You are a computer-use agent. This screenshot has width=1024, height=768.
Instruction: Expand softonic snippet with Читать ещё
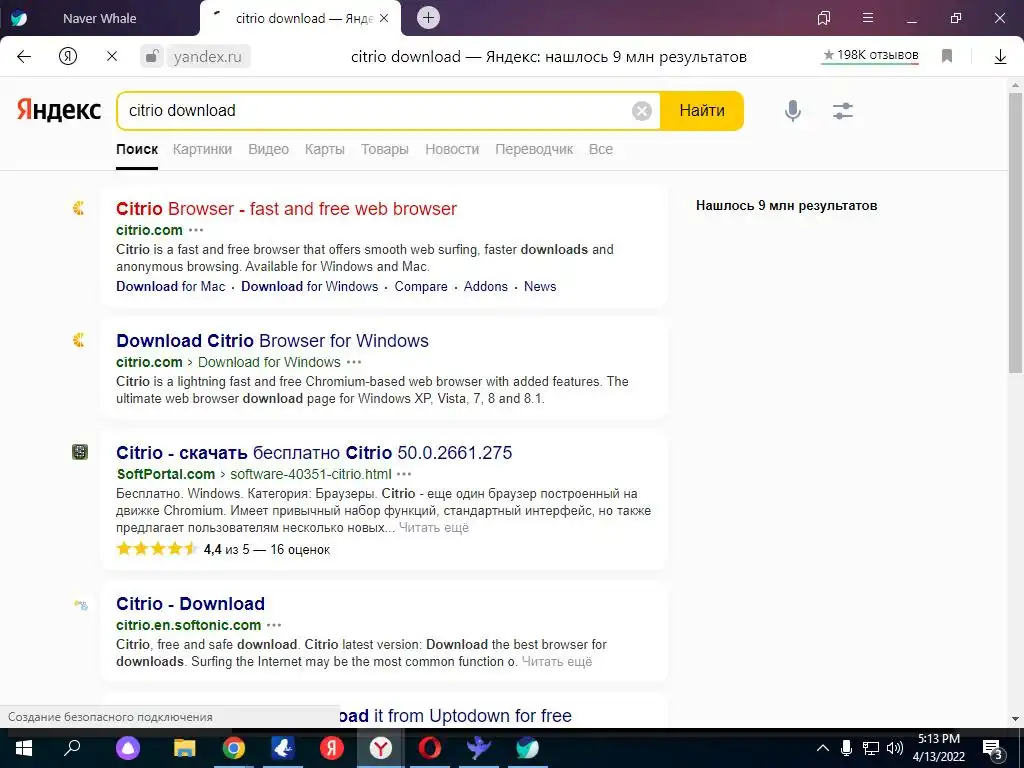[557, 662]
